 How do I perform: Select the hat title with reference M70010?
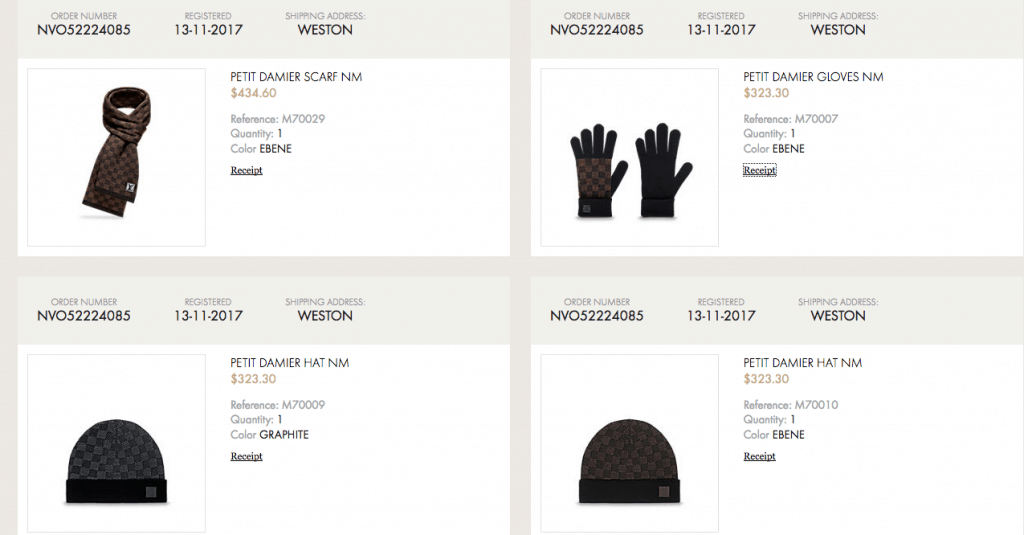pos(803,363)
